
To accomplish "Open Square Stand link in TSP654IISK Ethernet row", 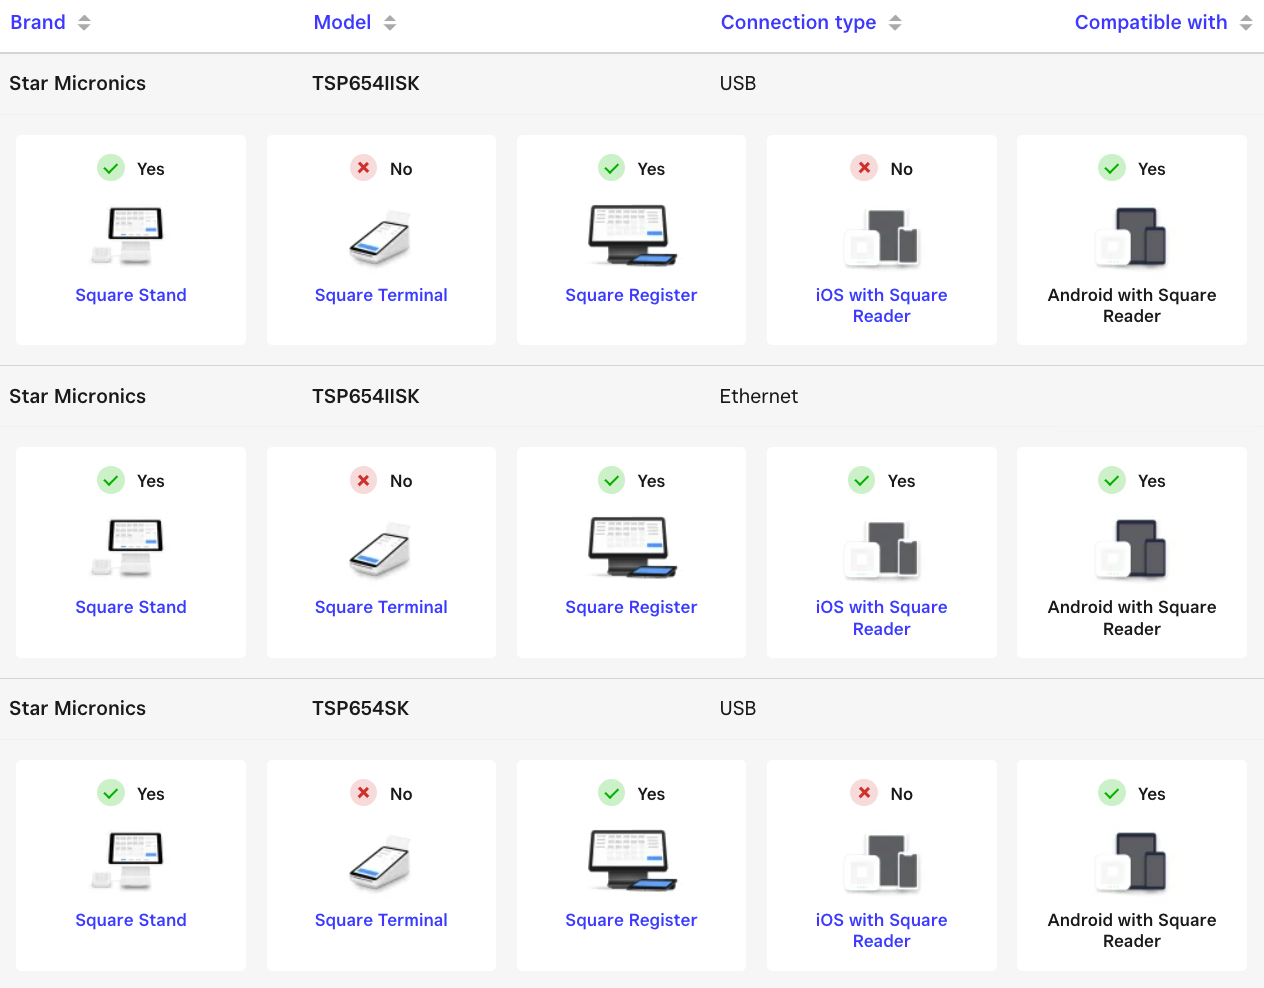I will tap(131, 607).
